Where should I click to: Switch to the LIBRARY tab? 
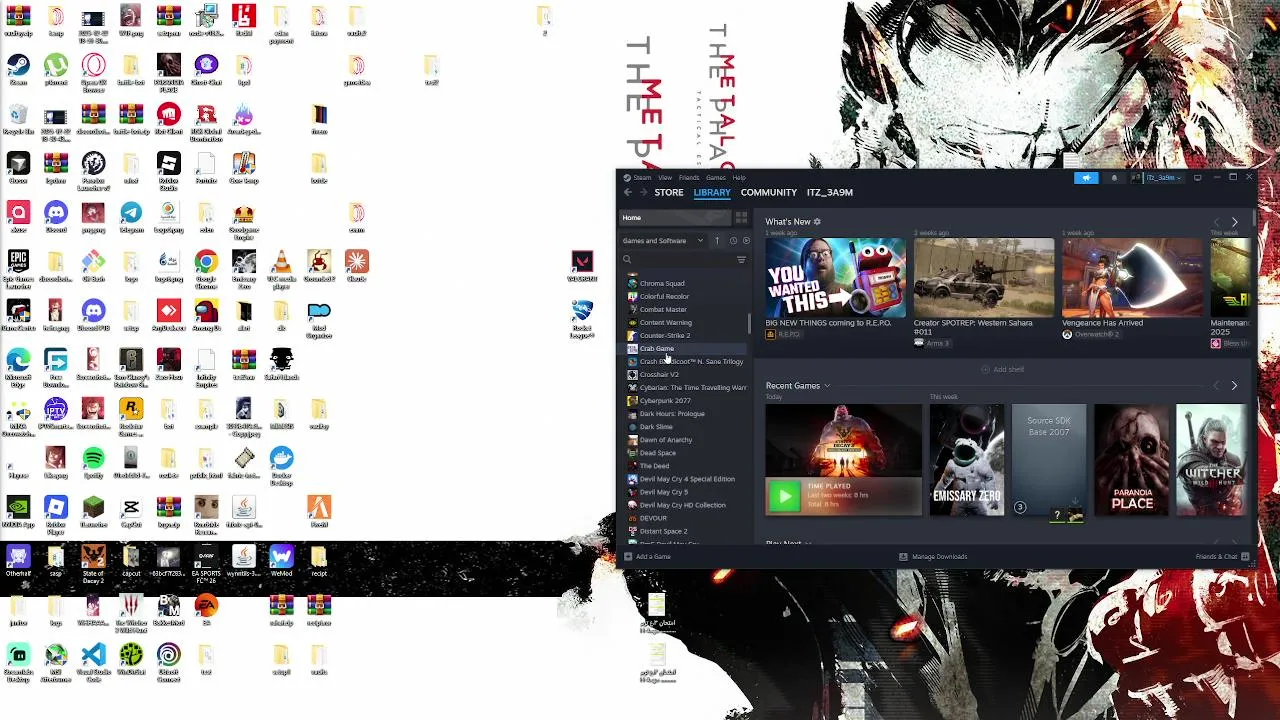point(712,192)
